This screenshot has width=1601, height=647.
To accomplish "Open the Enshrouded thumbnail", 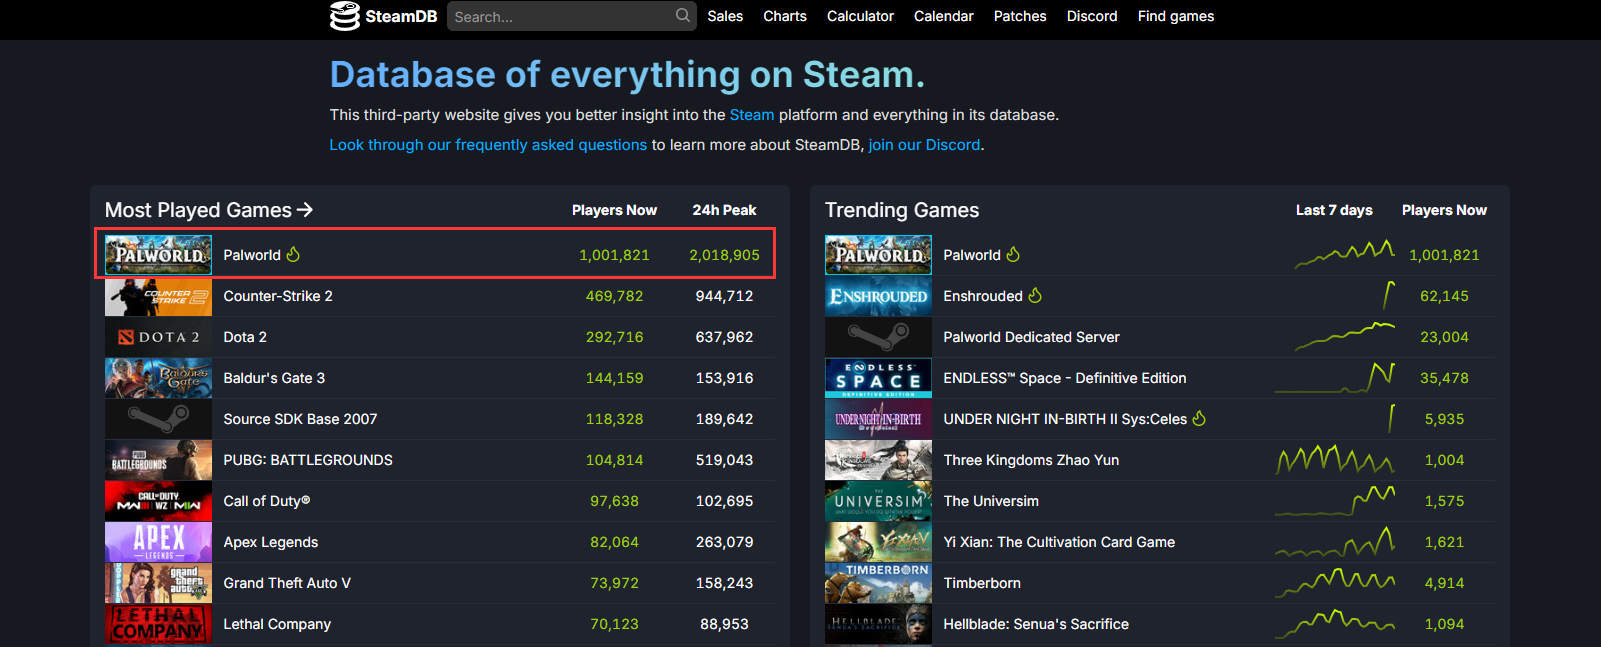I will [x=878, y=296].
